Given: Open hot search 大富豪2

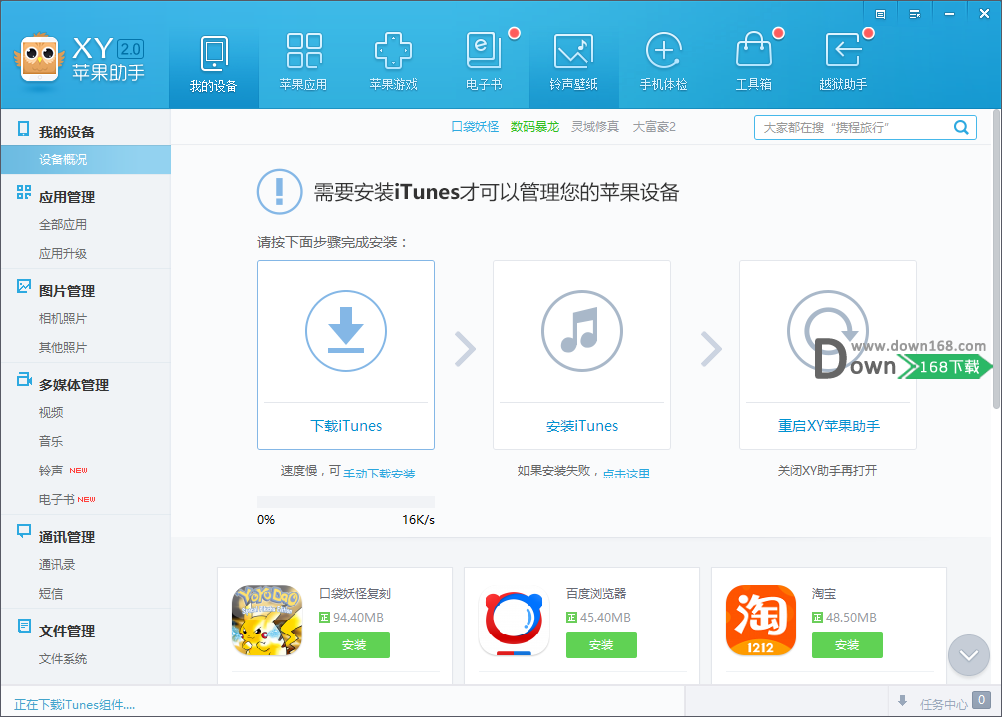Looking at the screenshot, I should pos(654,127).
